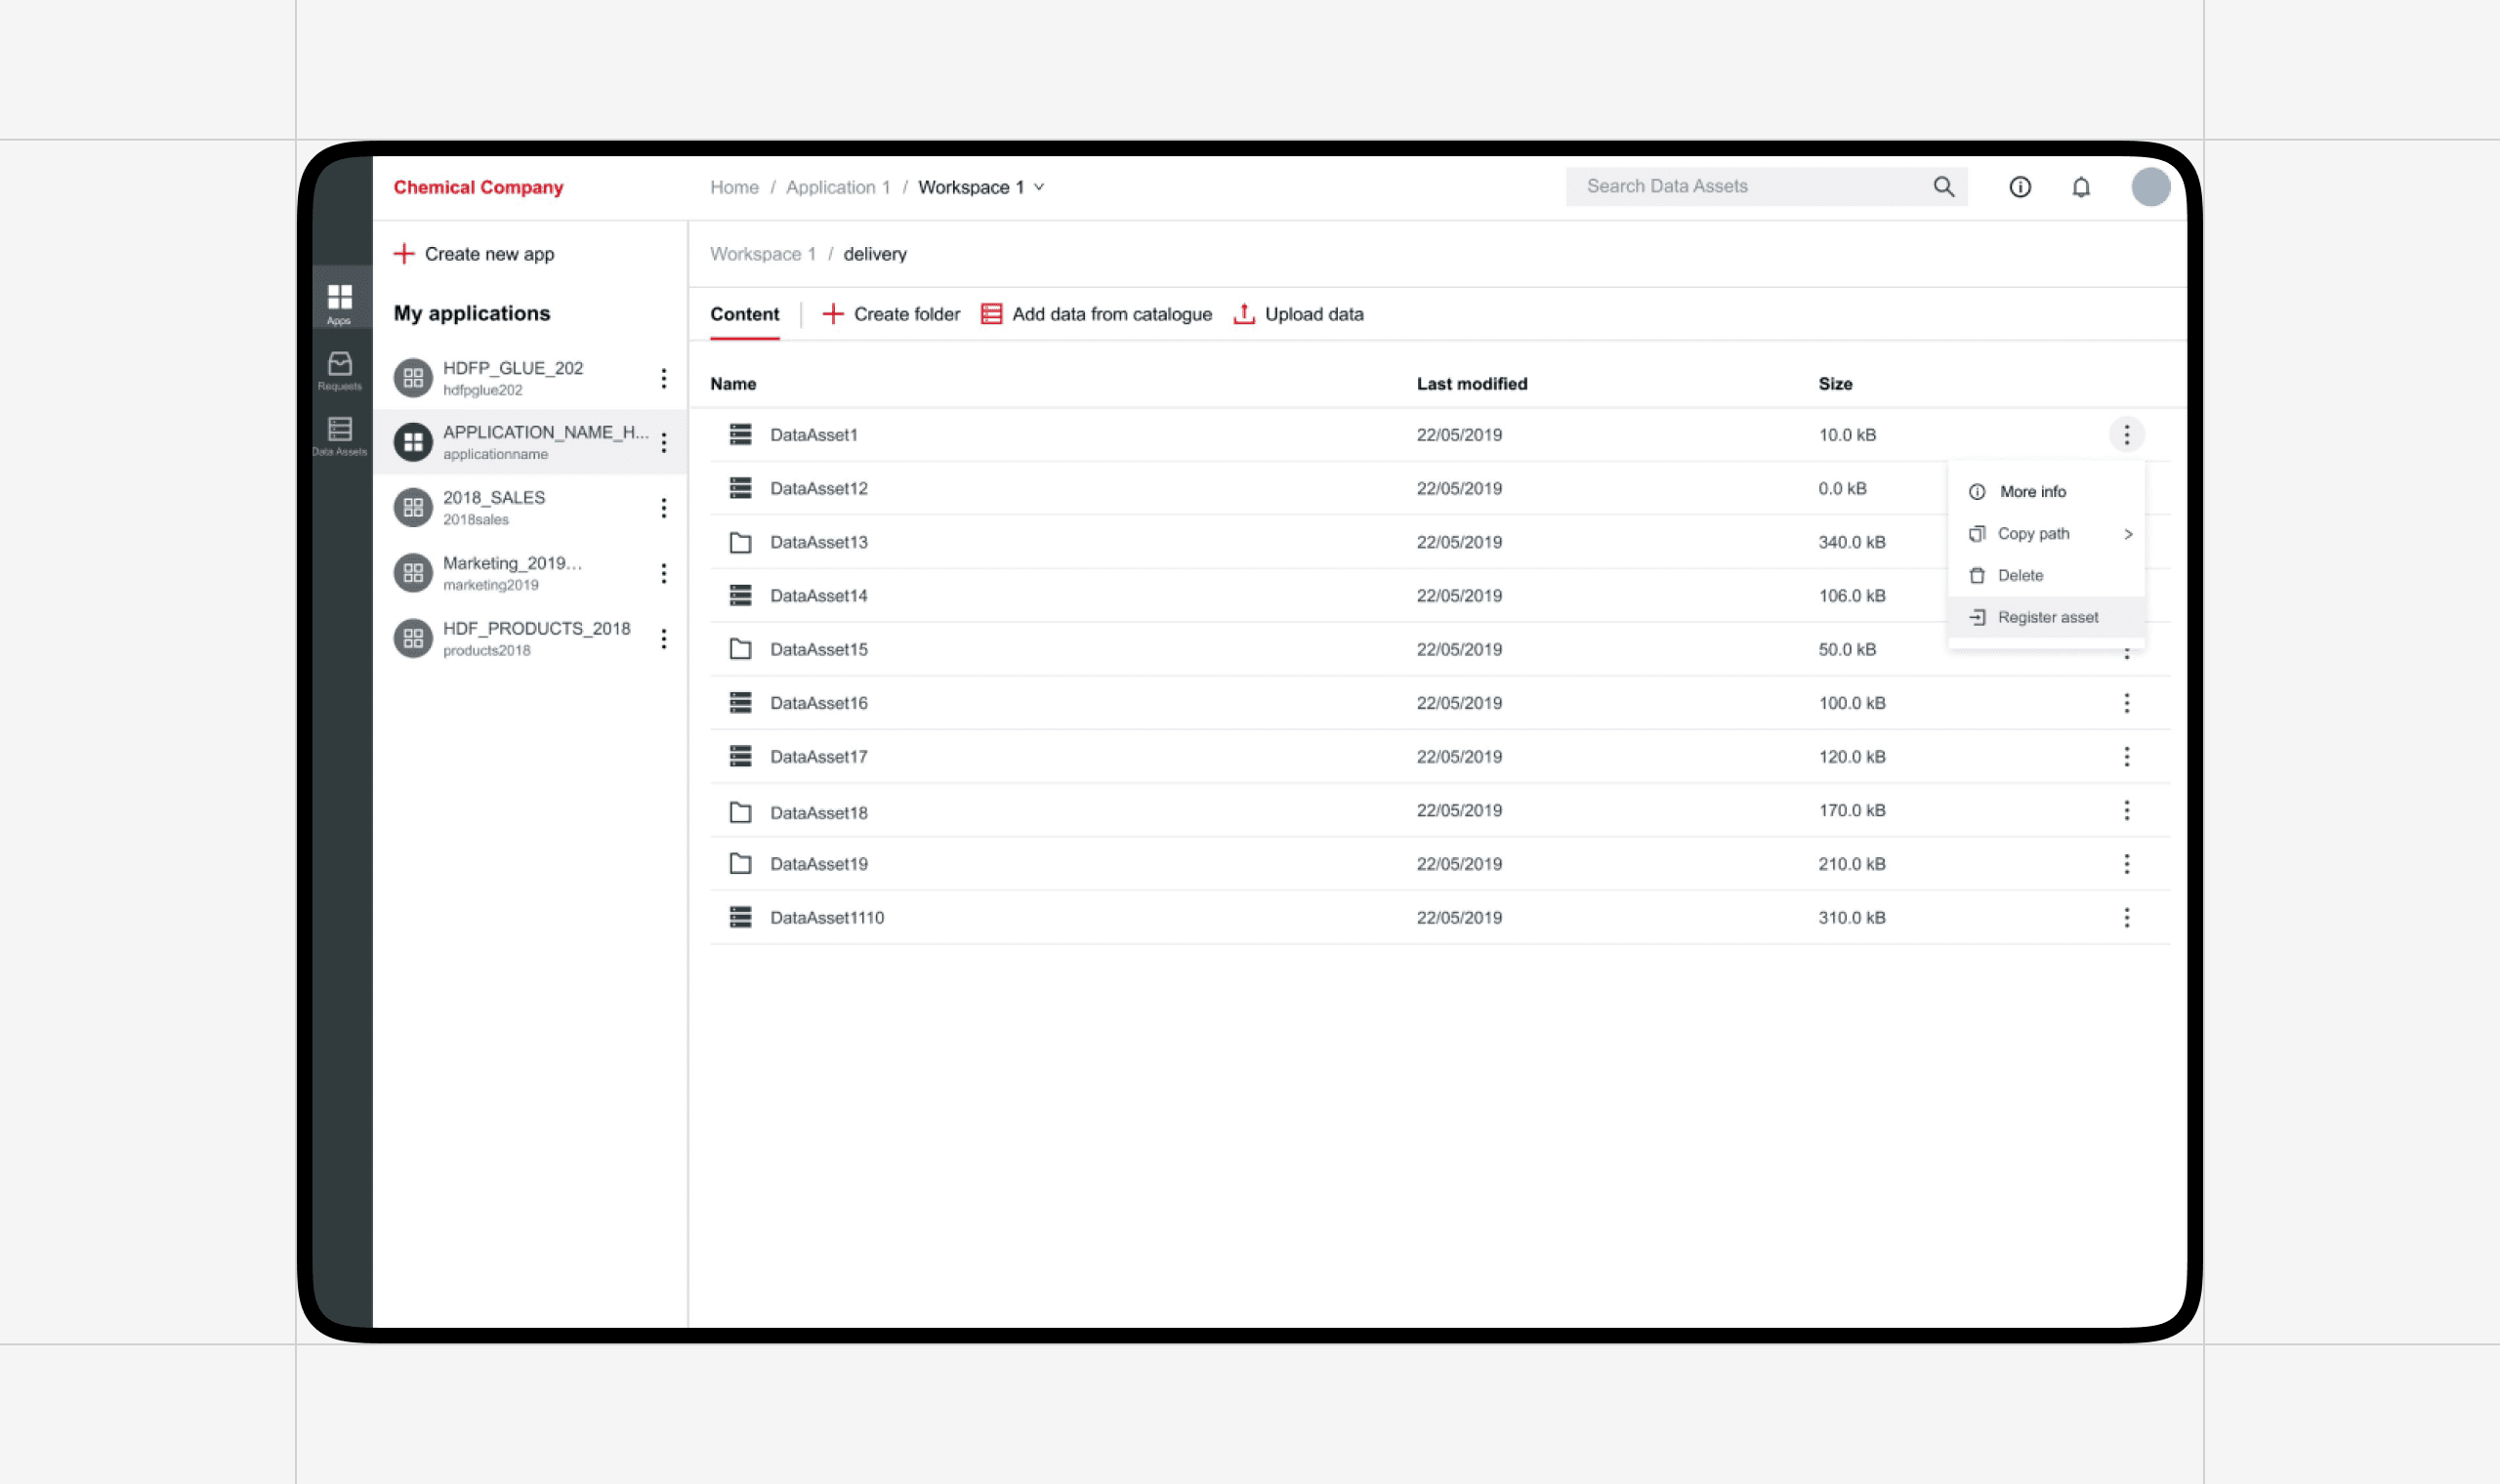
Task: Open the Requests sidebar icon
Action: (x=339, y=369)
